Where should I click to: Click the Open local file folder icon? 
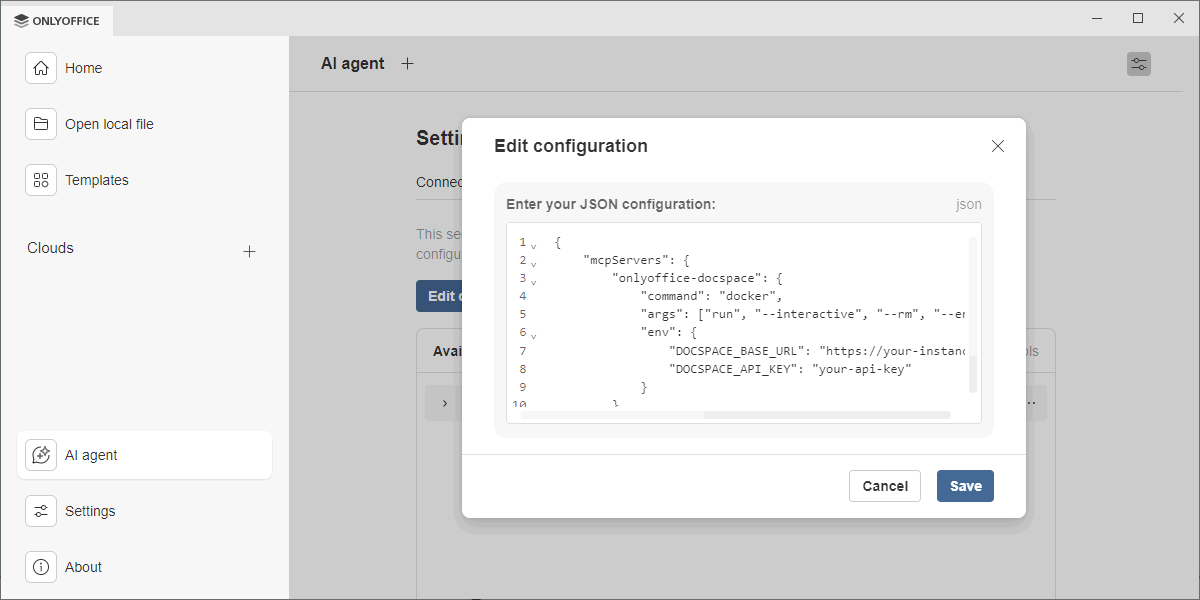click(41, 124)
